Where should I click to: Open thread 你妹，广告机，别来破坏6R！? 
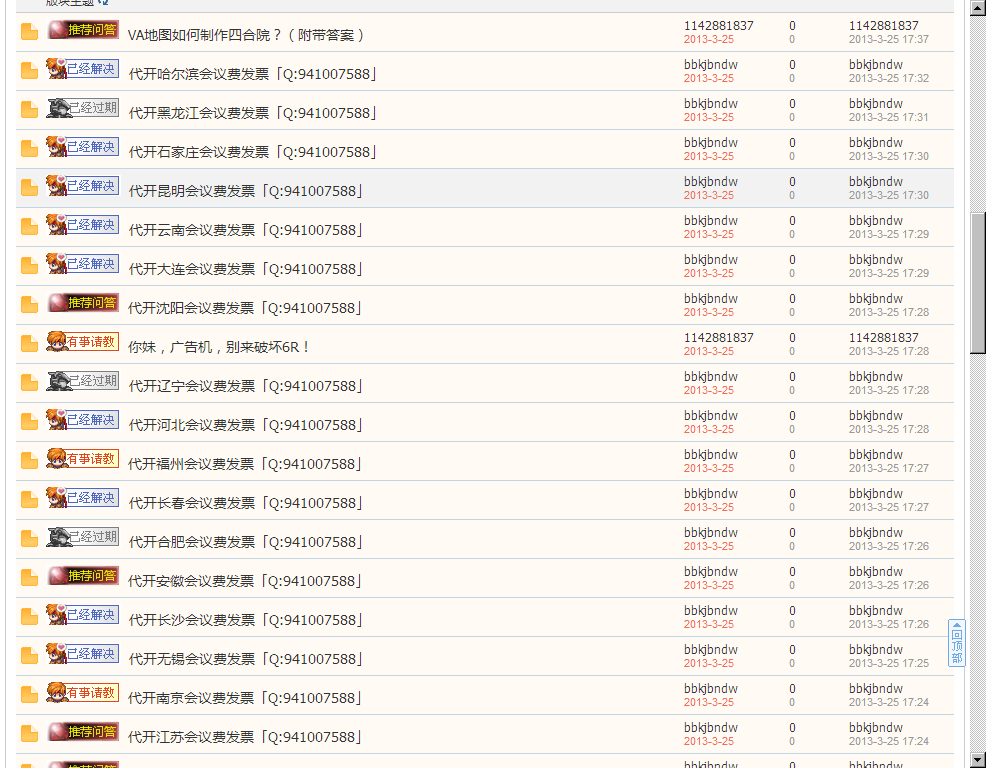click(219, 347)
